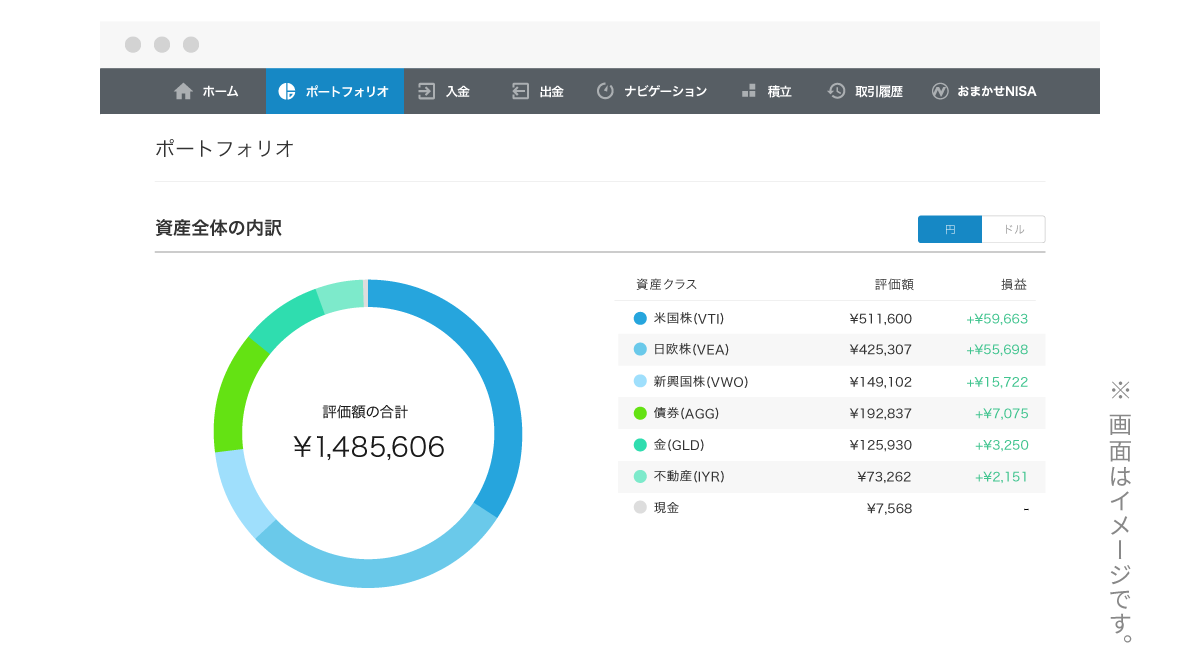The width and height of the screenshot is (1200, 660).
Task: Open the ナビゲーション tab
Action: tap(665, 91)
